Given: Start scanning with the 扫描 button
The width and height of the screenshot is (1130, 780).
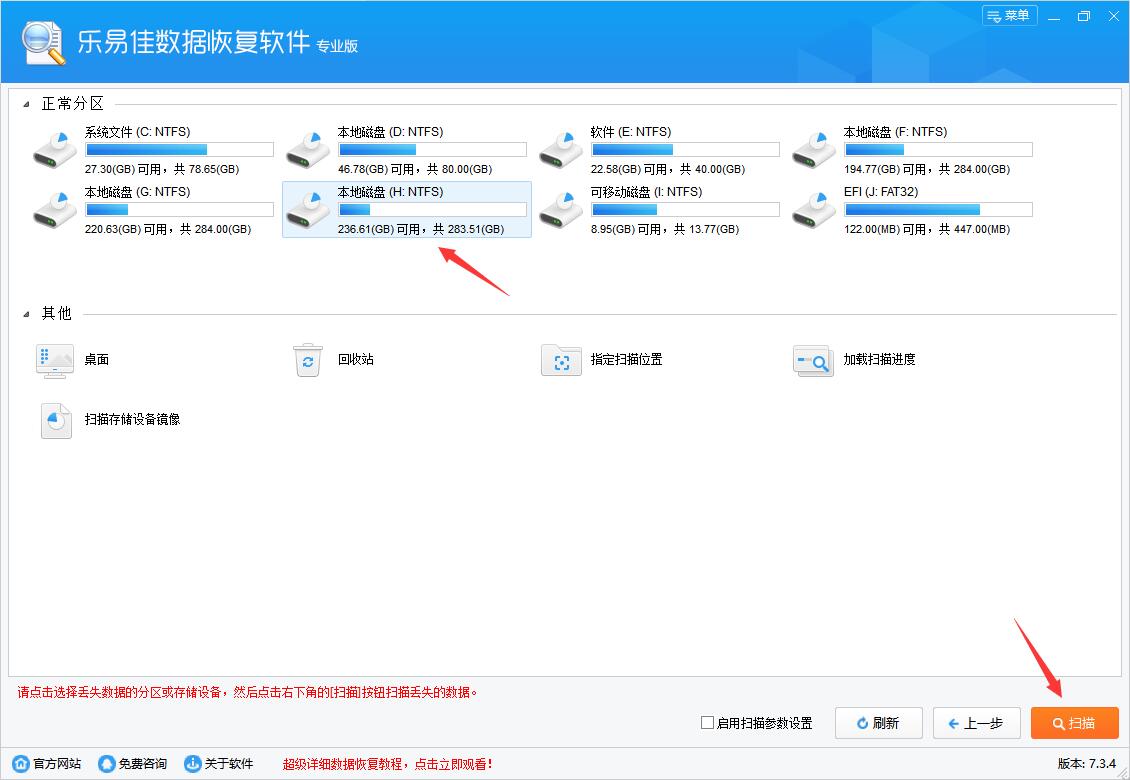Looking at the screenshot, I should (x=1075, y=722).
